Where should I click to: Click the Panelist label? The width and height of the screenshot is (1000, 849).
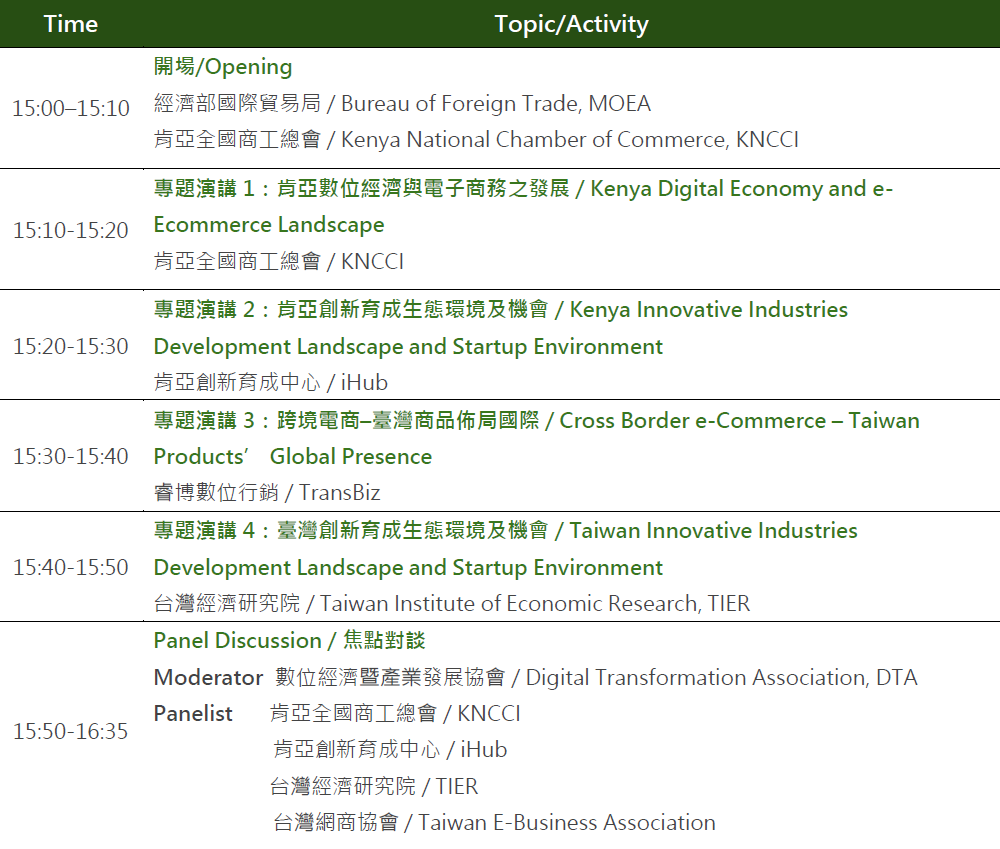(193, 714)
